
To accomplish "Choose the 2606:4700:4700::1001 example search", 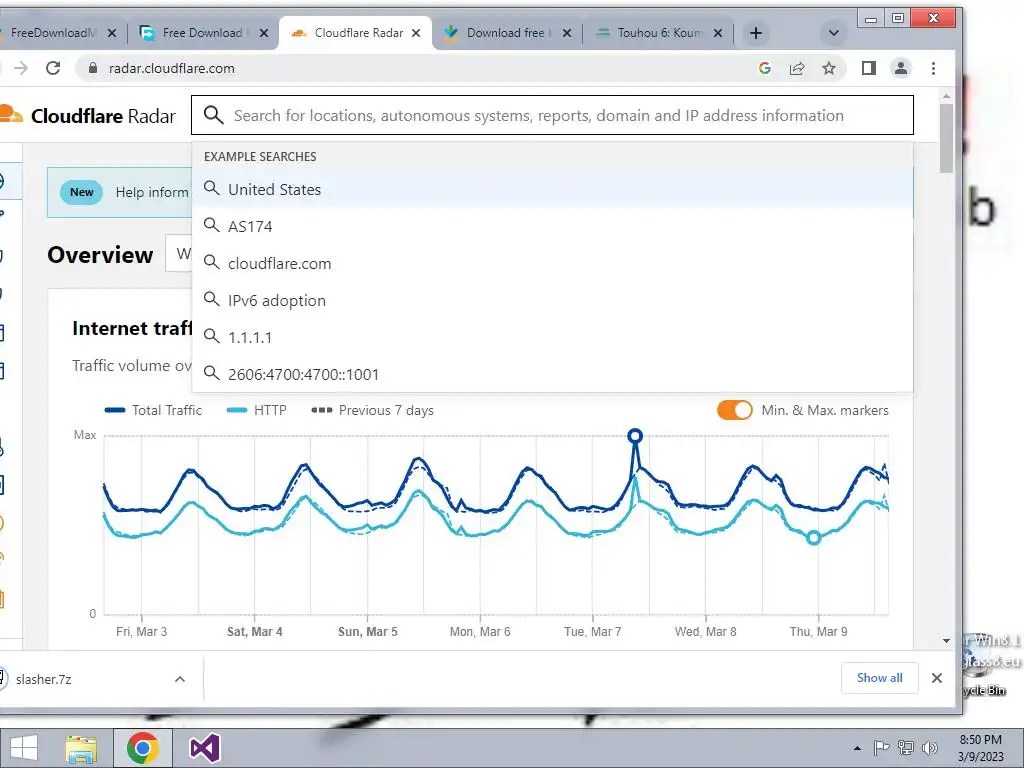I will (x=552, y=374).
